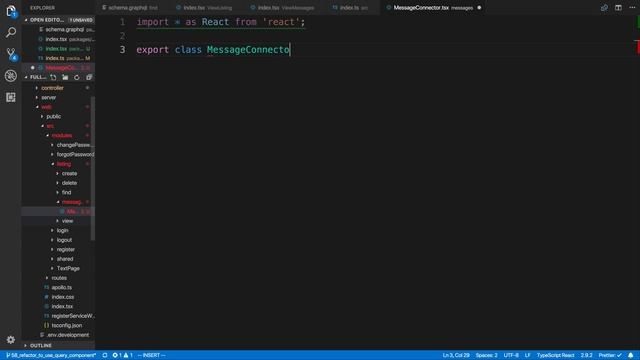Open the Debug view icon

coord(11,76)
